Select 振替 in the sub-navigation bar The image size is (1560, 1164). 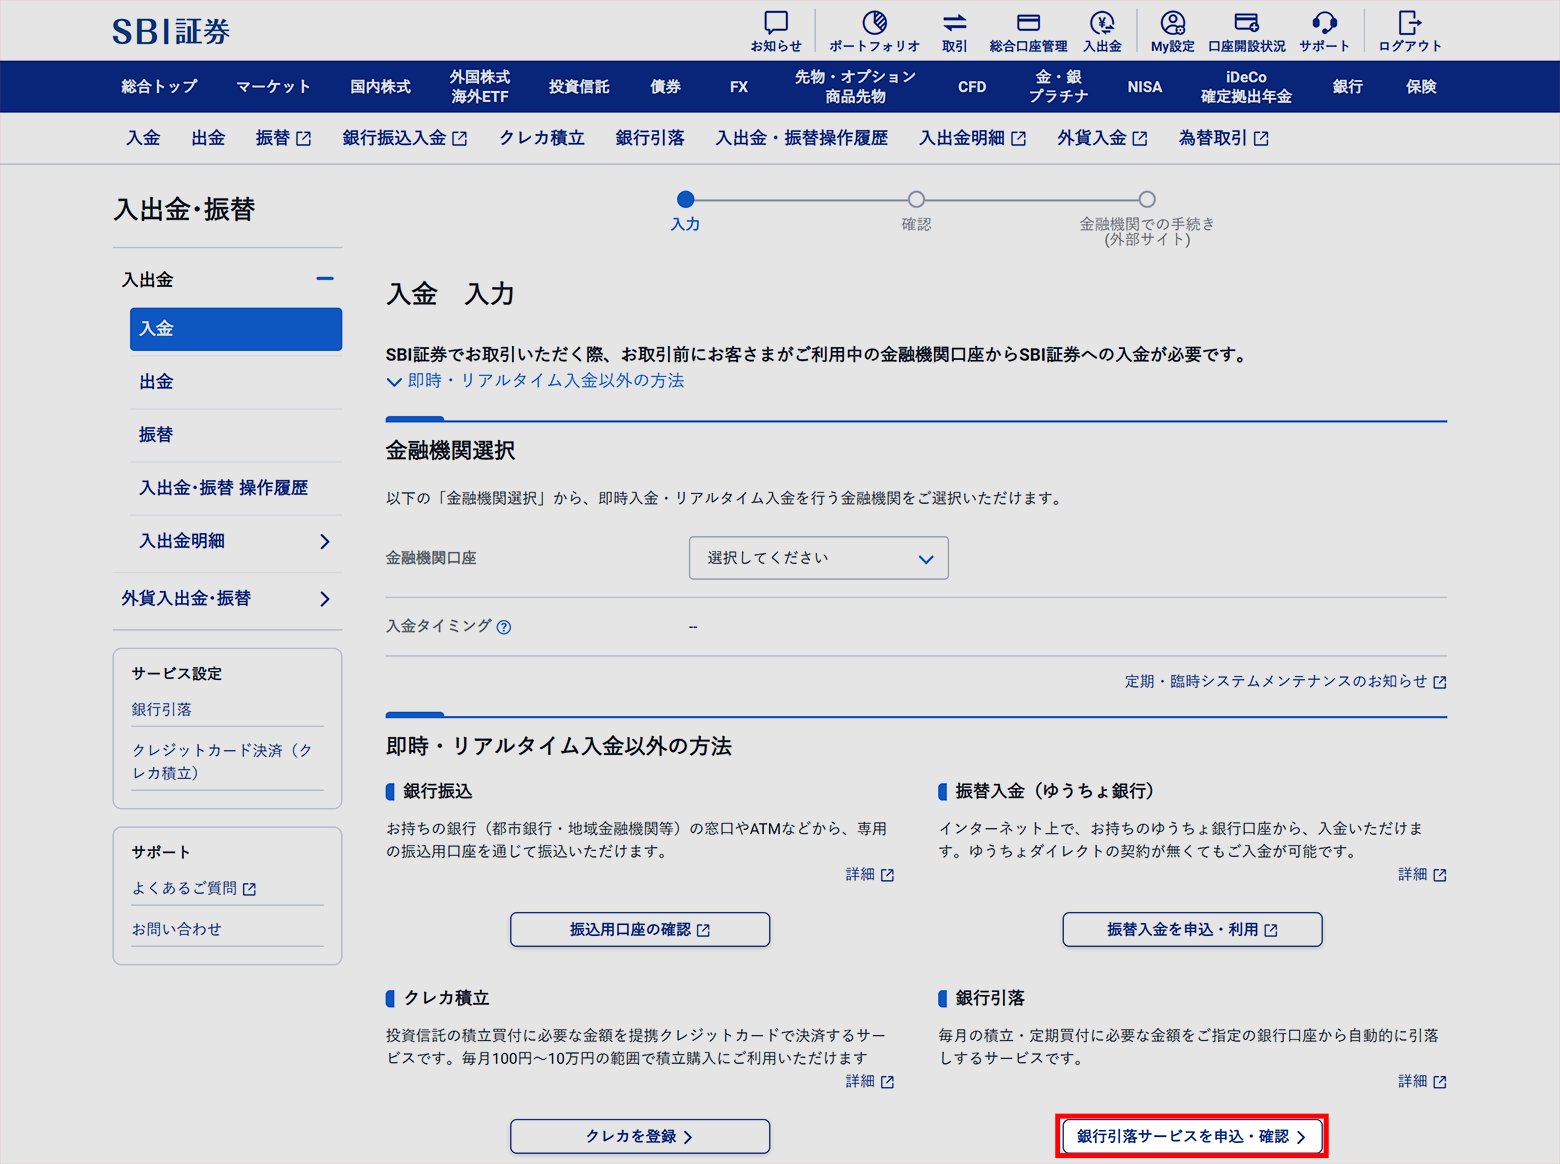point(283,138)
